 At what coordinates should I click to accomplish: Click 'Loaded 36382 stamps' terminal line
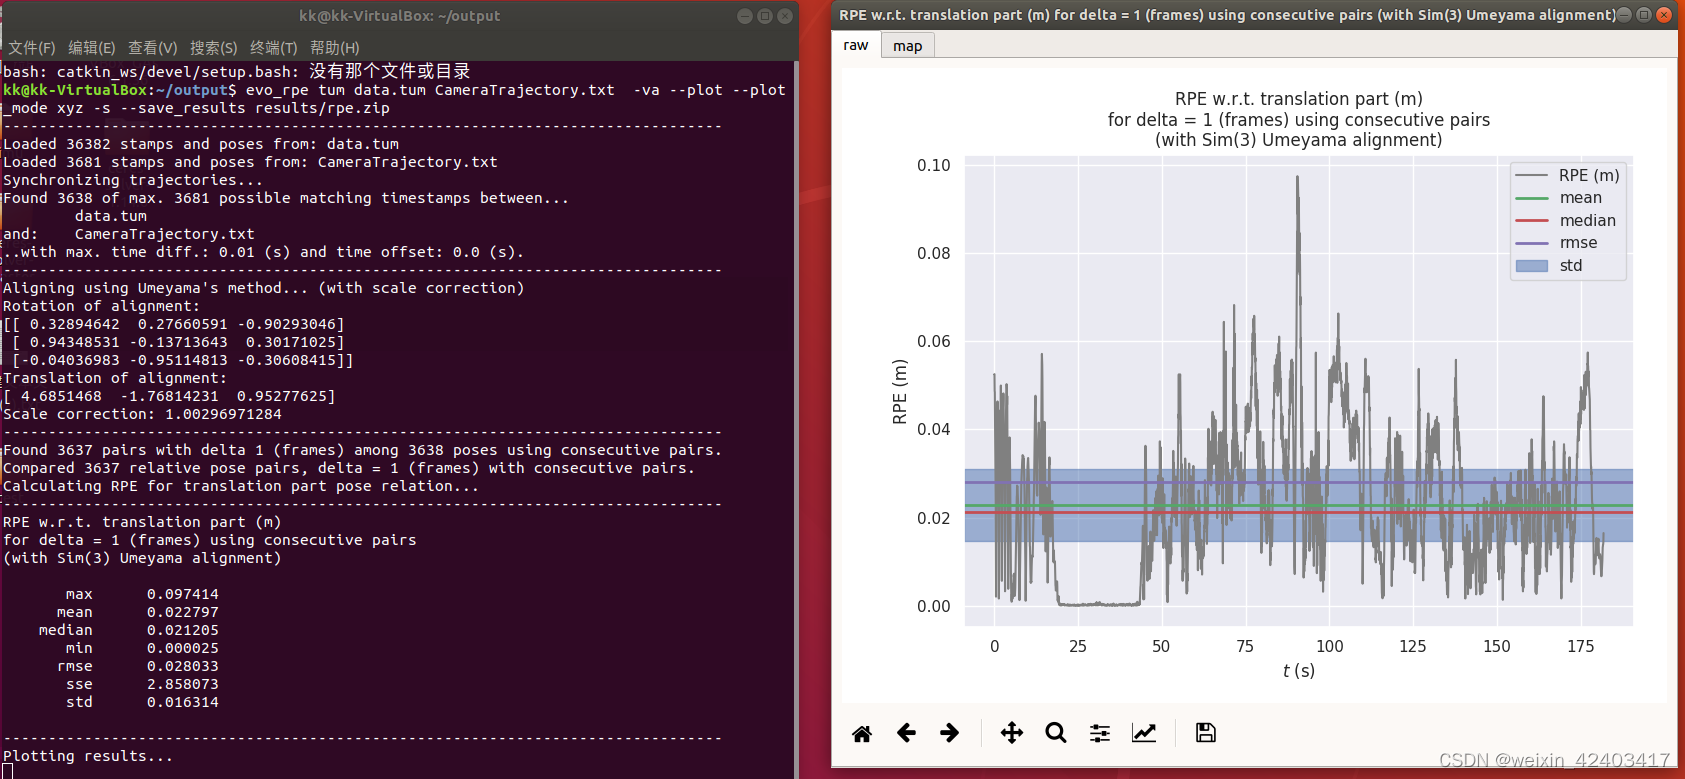[x=201, y=144]
